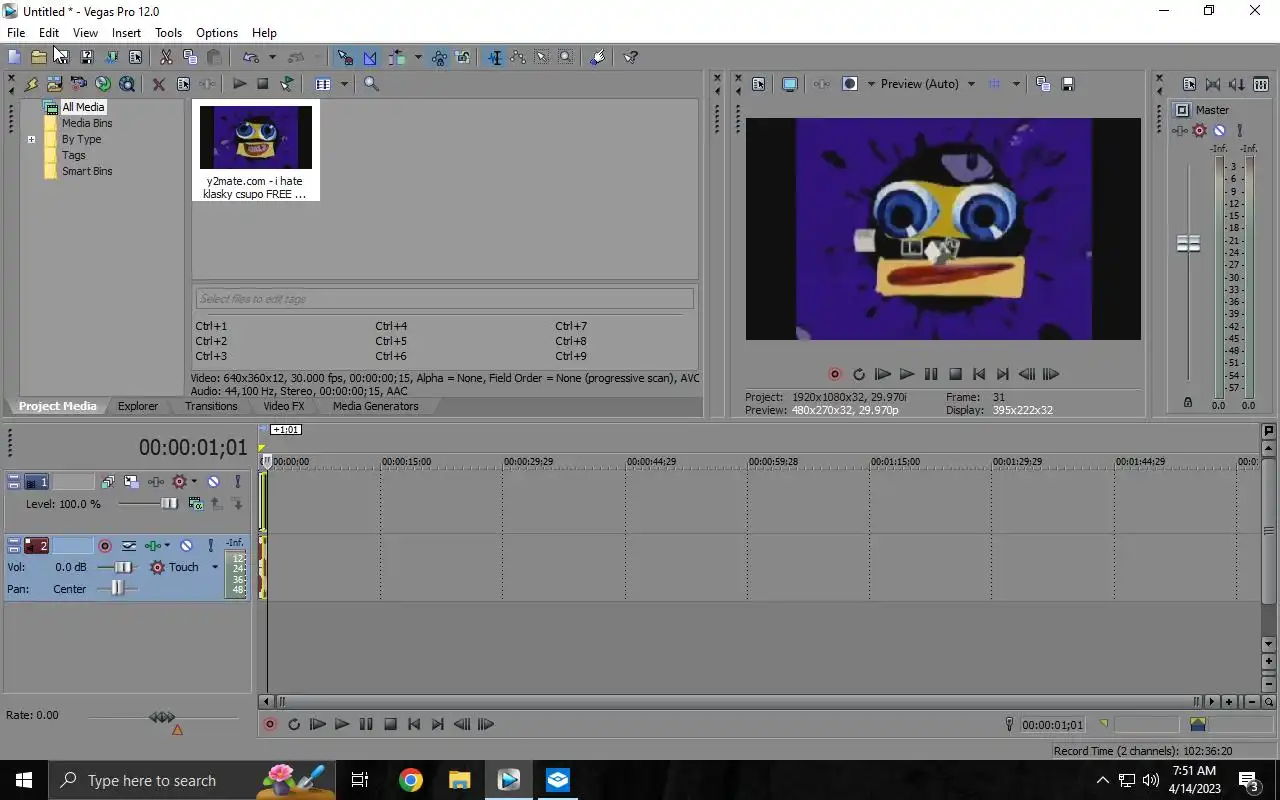Screen dimensions: 1280x800
Task: Click the Master Bus Dim Output icon
Action: click(x=1237, y=85)
